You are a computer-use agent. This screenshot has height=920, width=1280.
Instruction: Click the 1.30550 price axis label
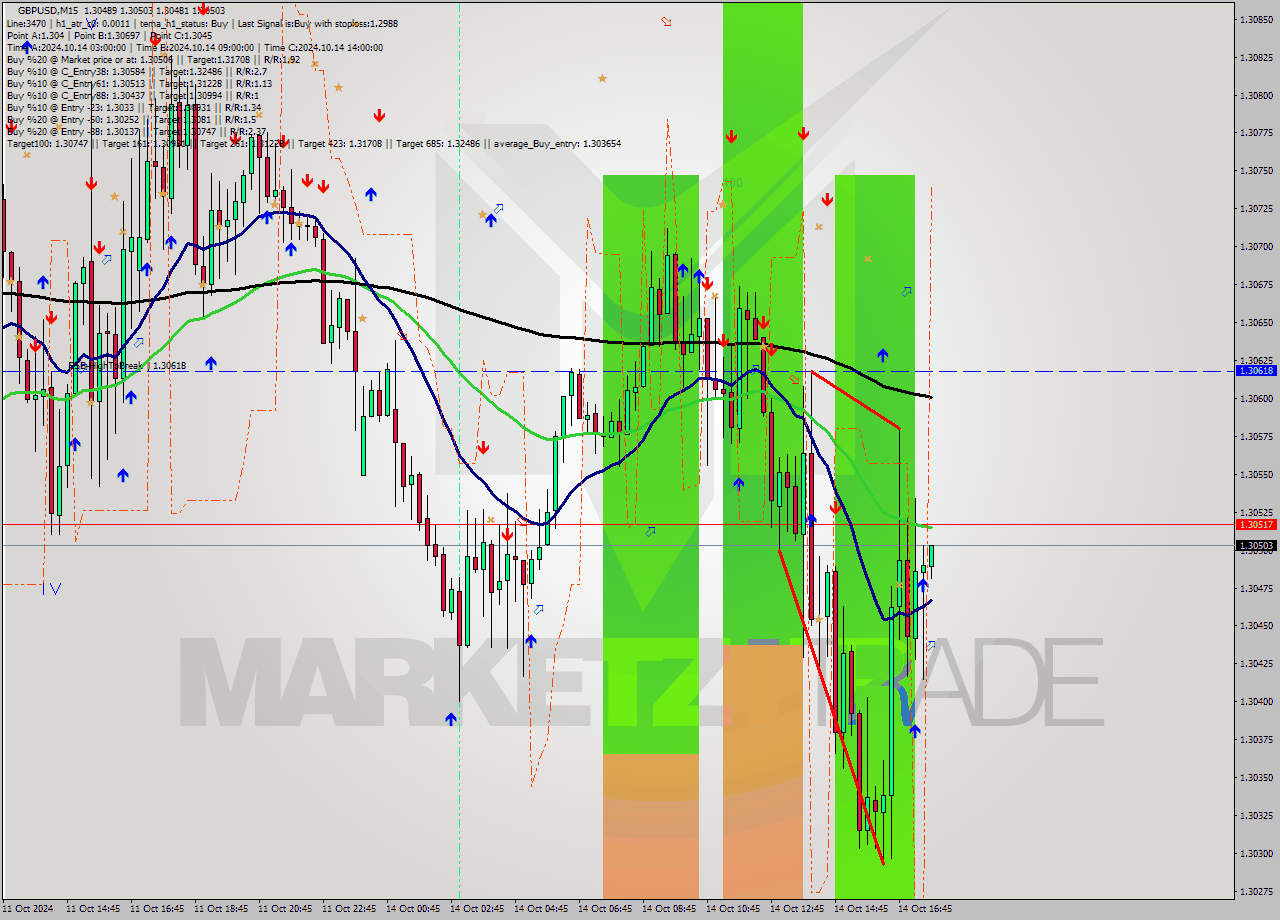point(1256,474)
